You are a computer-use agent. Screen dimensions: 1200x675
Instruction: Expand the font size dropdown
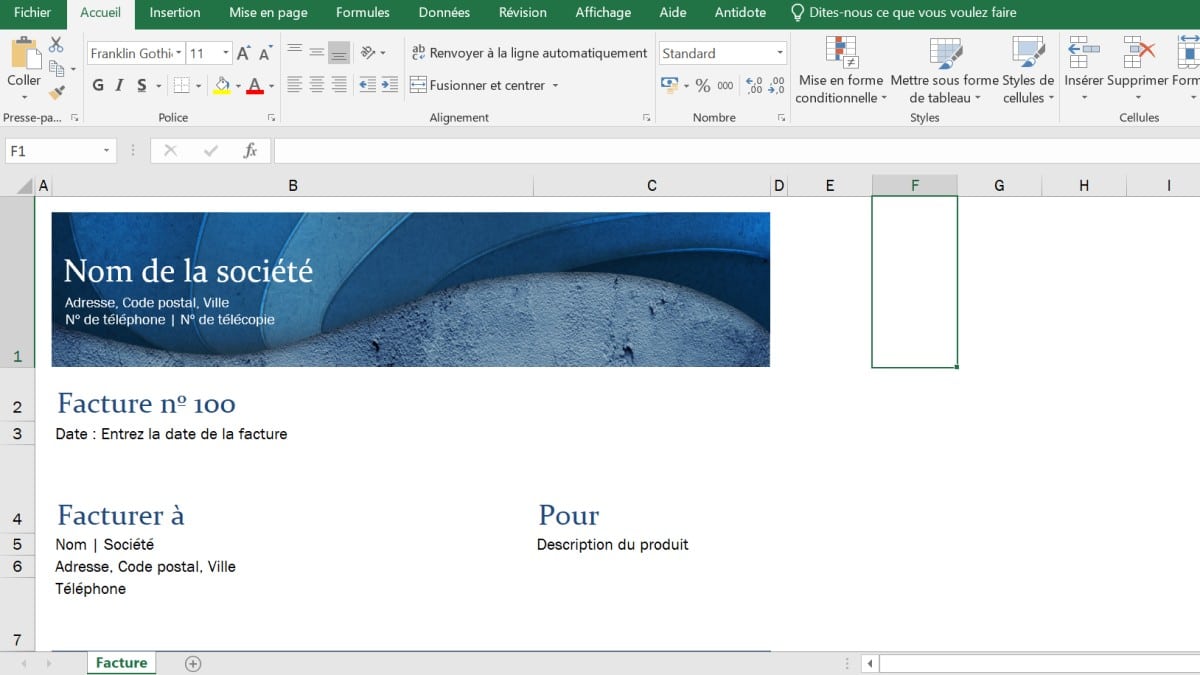(x=226, y=53)
